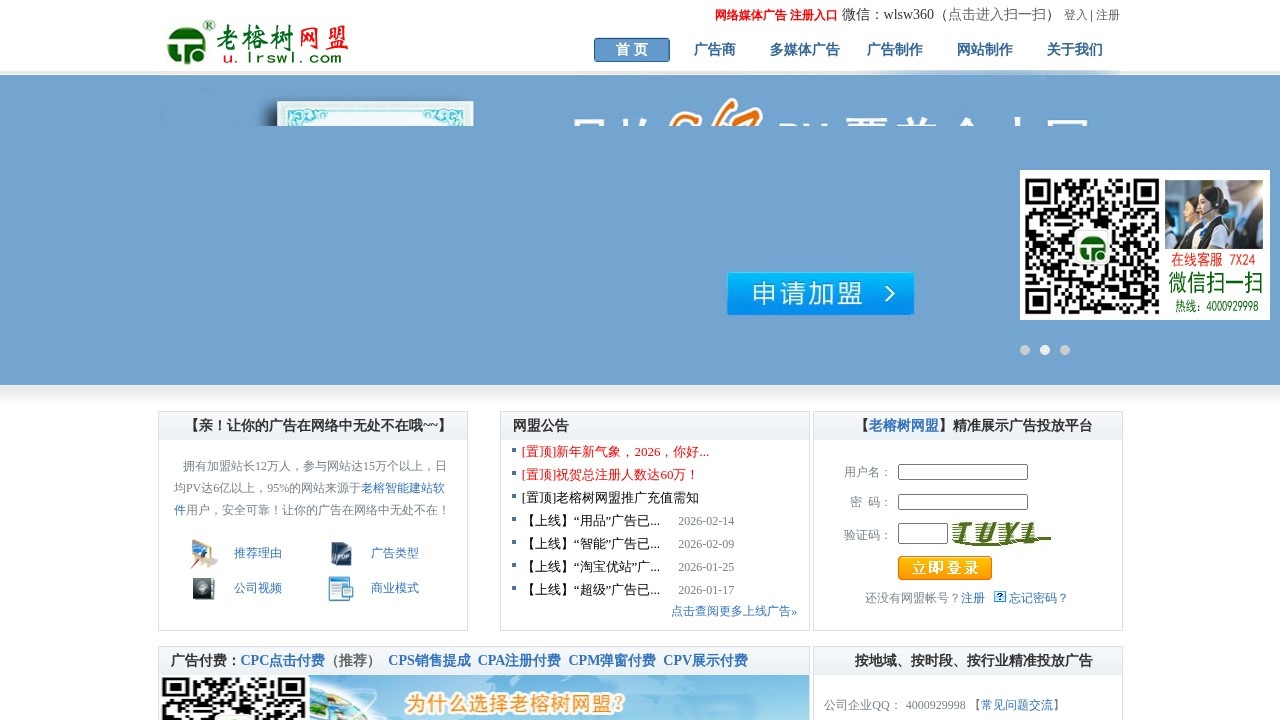Select the first carousel indicator dot
The image size is (1280, 720).
[x=1025, y=350]
